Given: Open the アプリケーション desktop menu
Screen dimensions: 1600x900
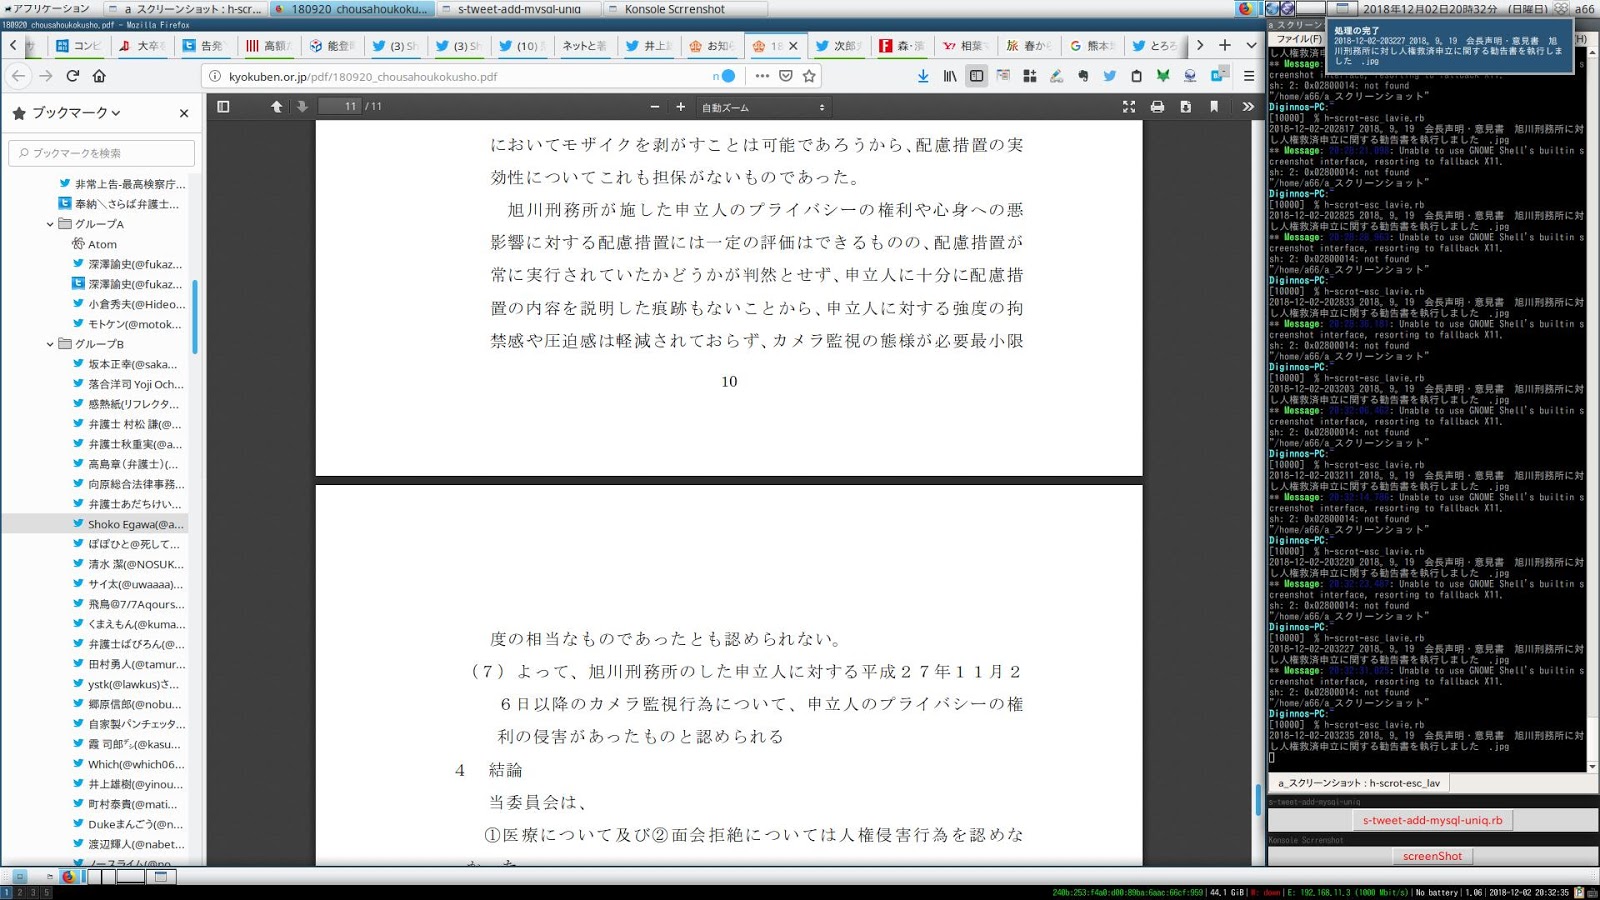Looking at the screenshot, I should [x=47, y=9].
